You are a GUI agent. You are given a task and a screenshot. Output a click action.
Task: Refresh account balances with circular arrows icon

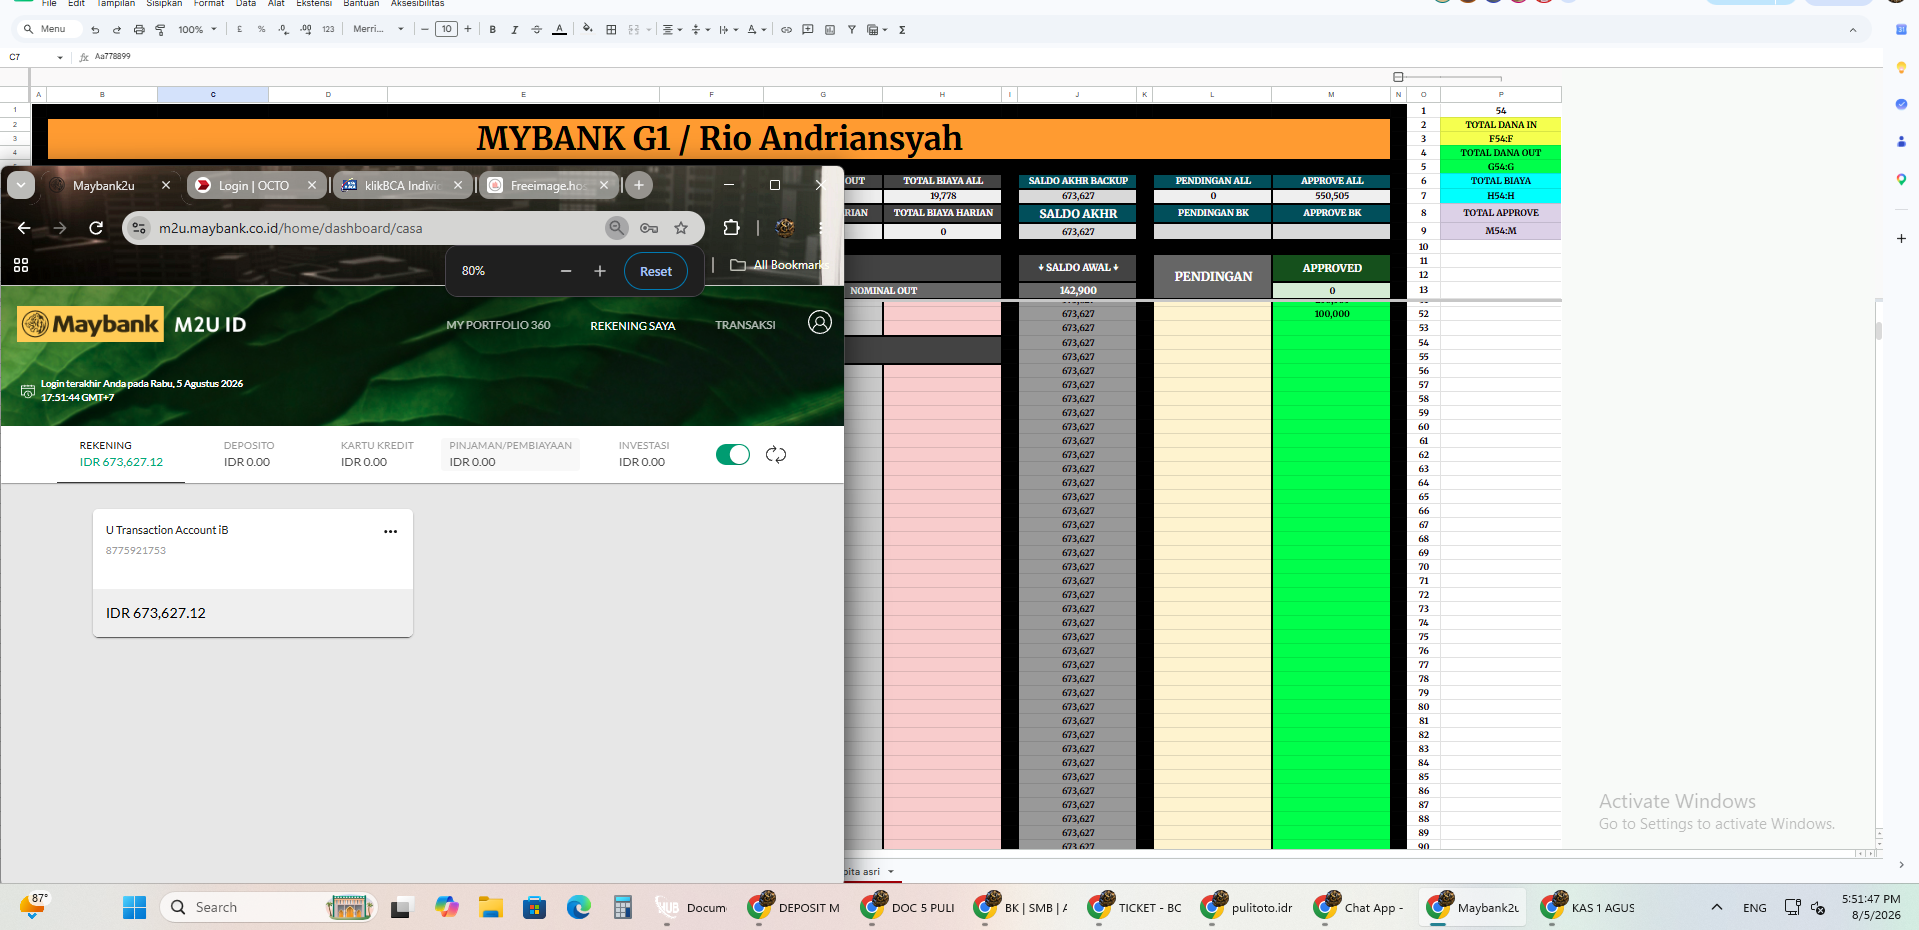(776, 455)
